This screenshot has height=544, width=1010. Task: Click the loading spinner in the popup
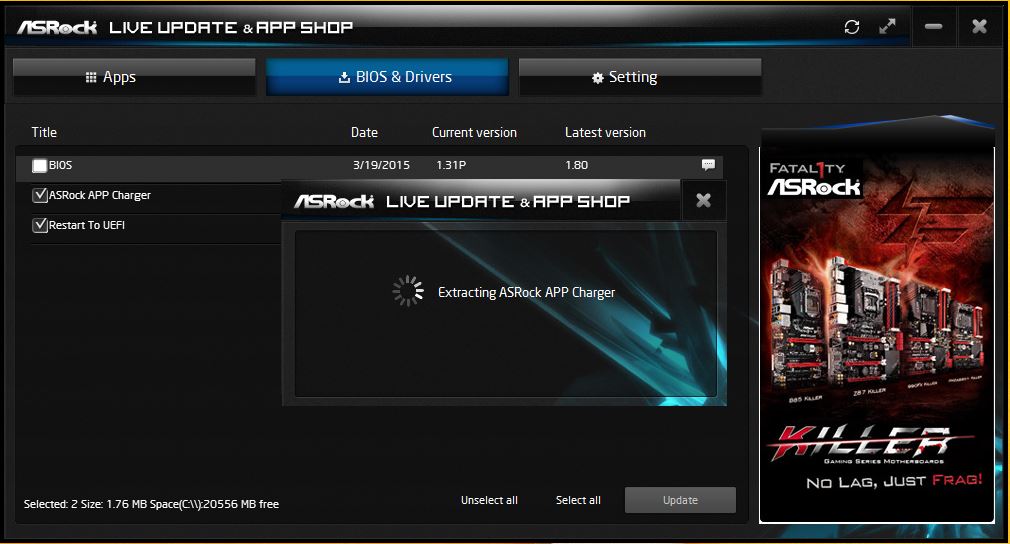pyautogui.click(x=408, y=291)
